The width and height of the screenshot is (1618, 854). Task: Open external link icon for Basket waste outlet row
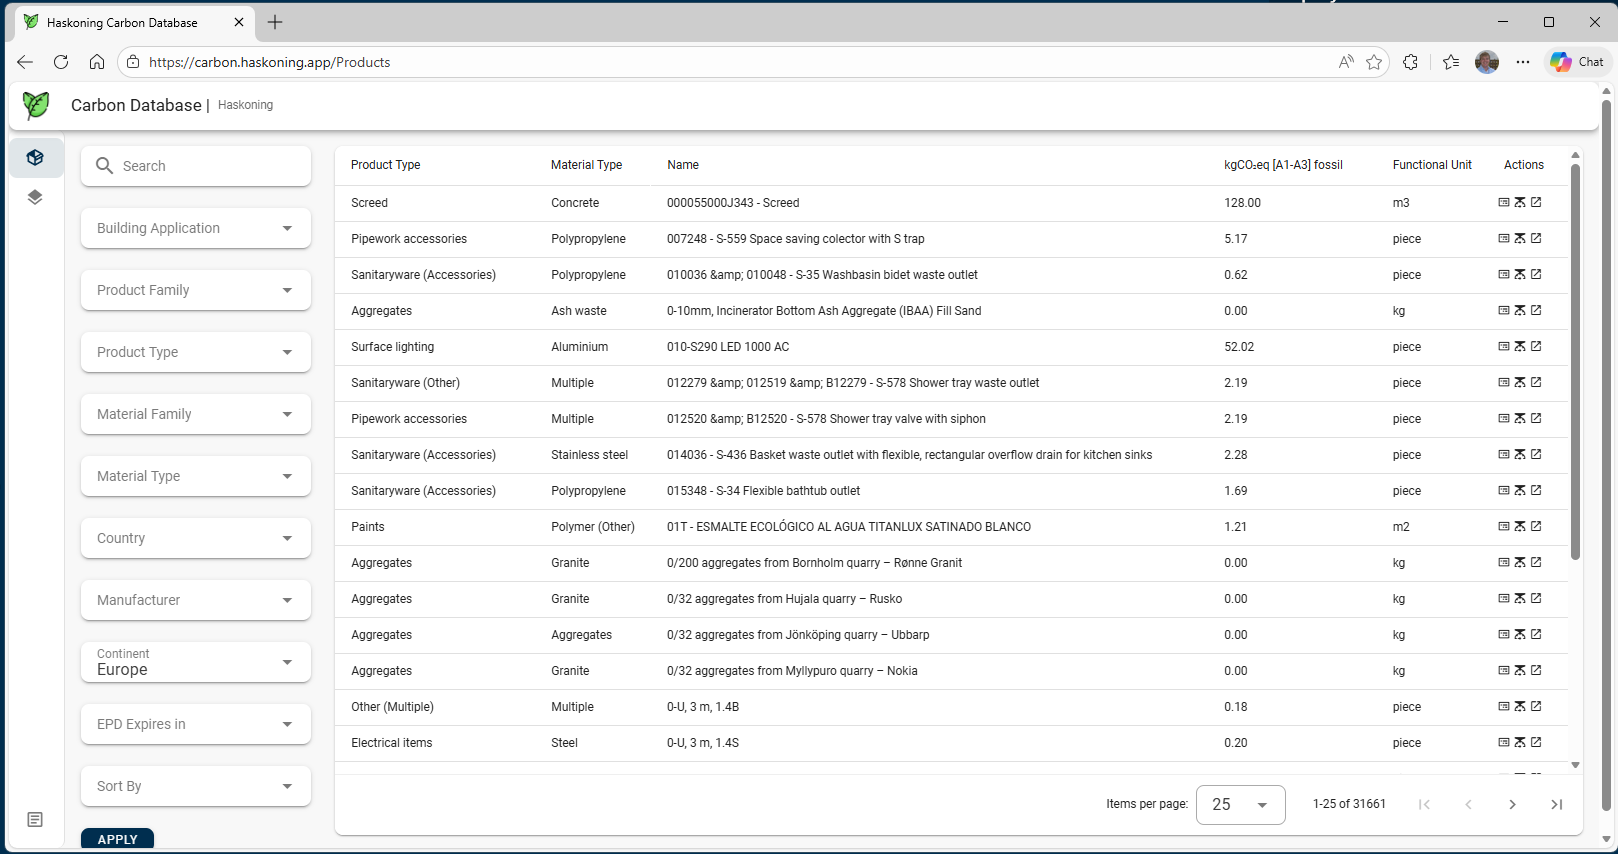(1536, 454)
